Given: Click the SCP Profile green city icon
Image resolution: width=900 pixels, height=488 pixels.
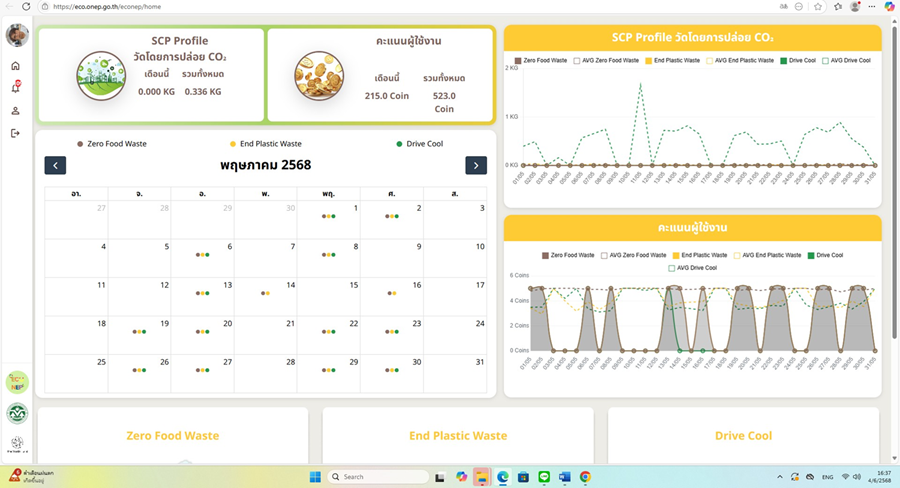Looking at the screenshot, I should coord(101,76).
